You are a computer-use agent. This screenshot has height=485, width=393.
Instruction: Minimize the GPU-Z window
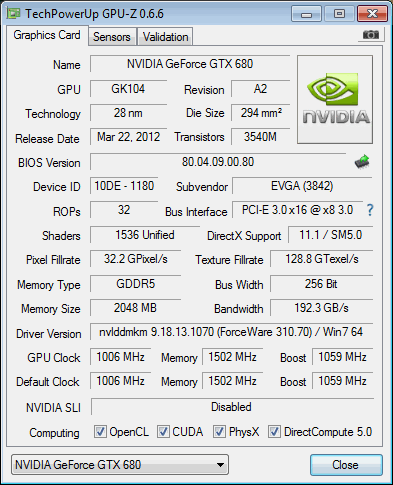click(306, 14)
